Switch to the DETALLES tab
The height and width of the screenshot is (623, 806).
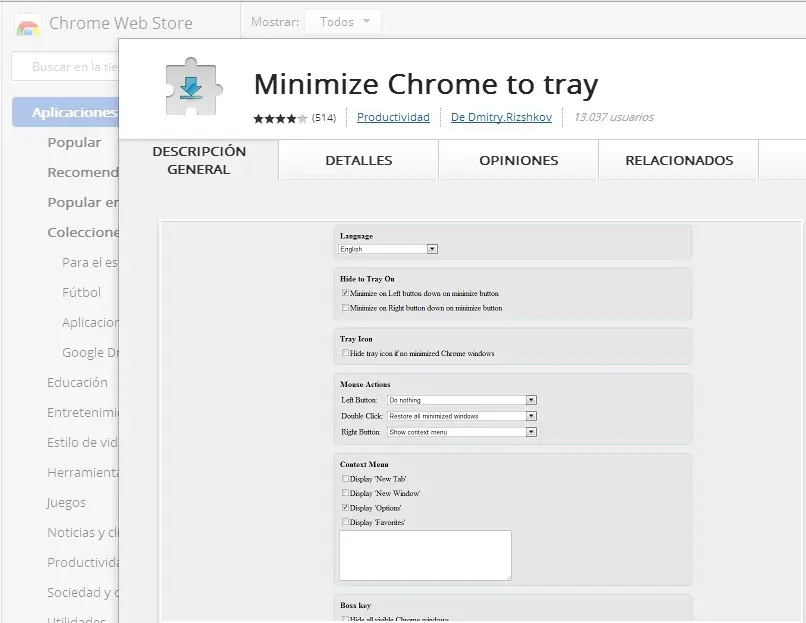[x=359, y=160]
